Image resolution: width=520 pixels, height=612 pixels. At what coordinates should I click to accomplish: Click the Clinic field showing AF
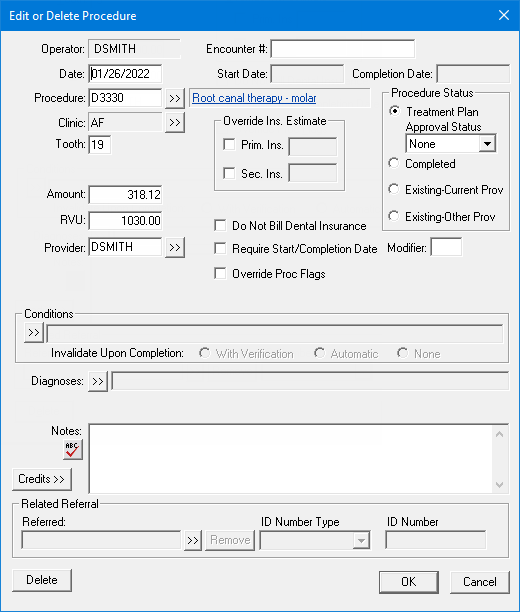tap(125, 123)
